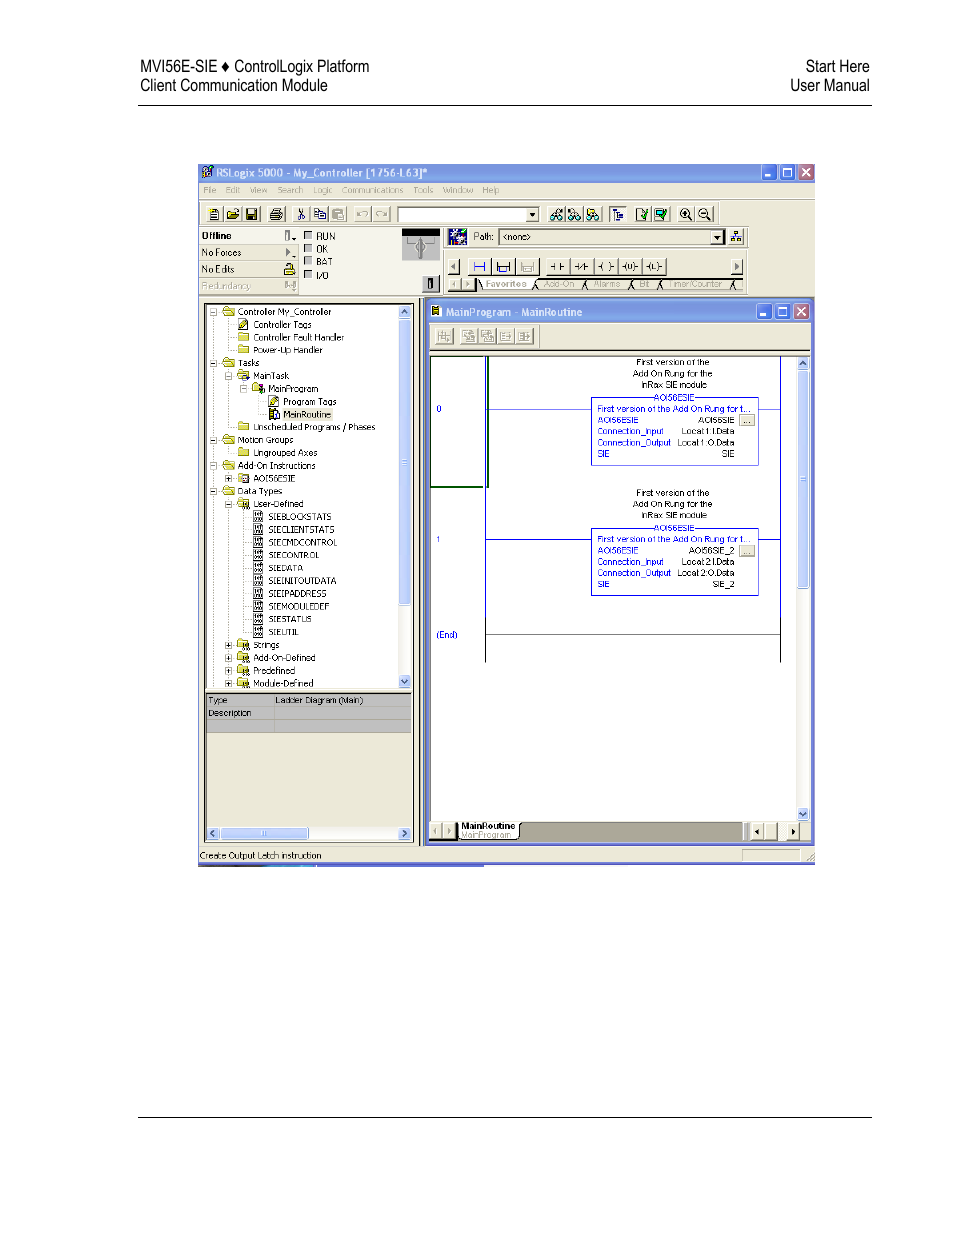Insert an Examine On contact
The height and width of the screenshot is (1235, 954).
tap(557, 266)
